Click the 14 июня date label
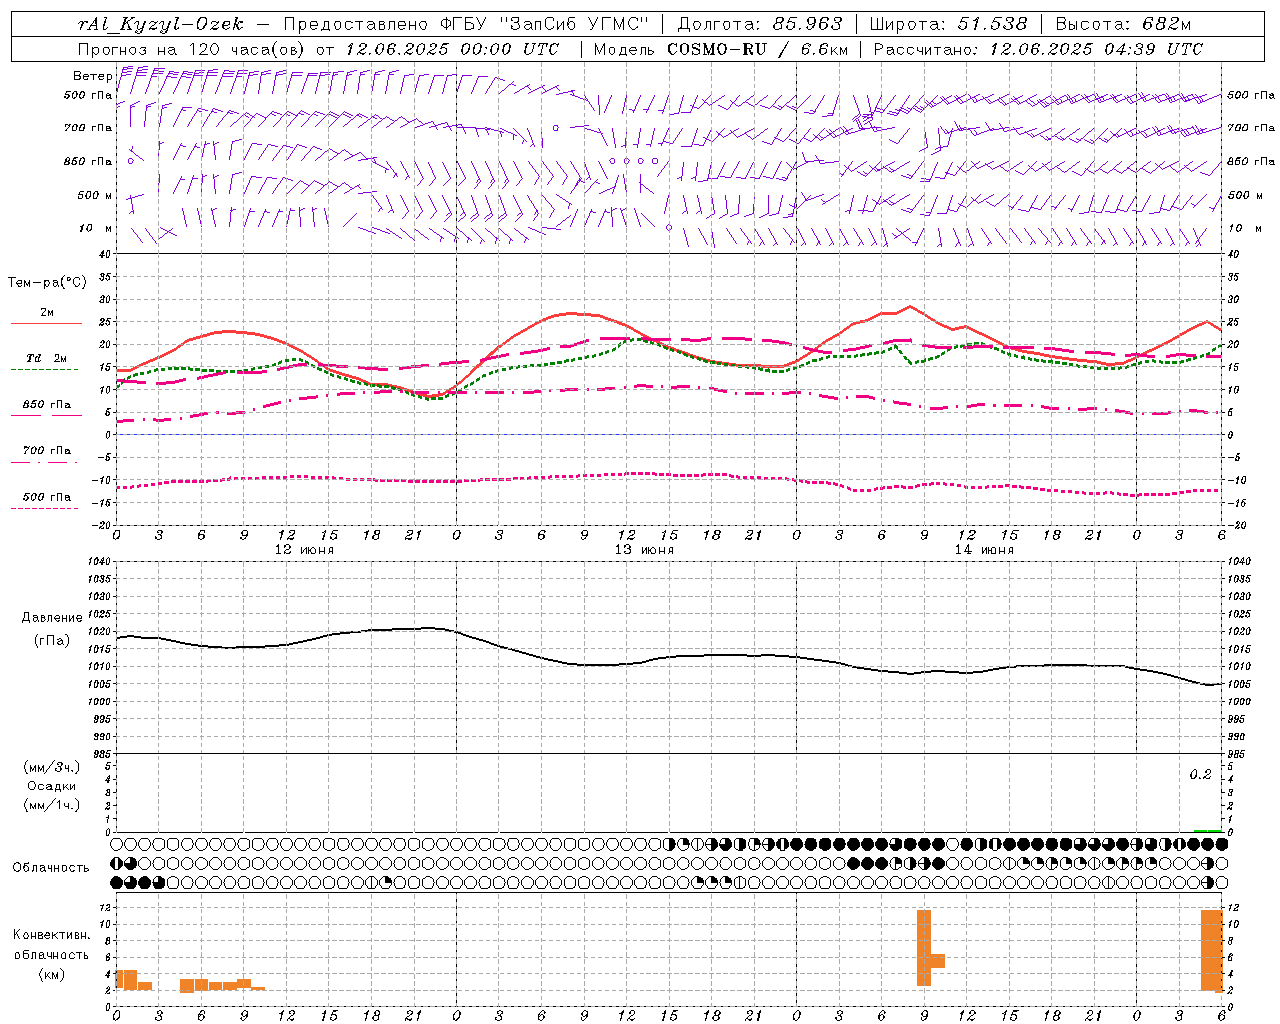 point(984,550)
